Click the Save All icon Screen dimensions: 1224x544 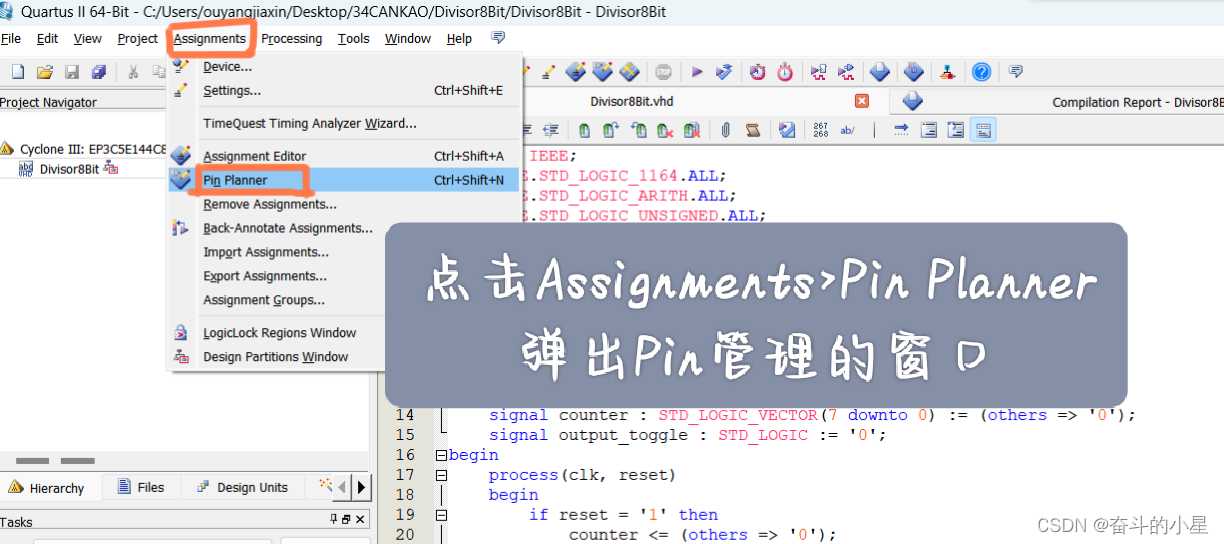pos(98,72)
